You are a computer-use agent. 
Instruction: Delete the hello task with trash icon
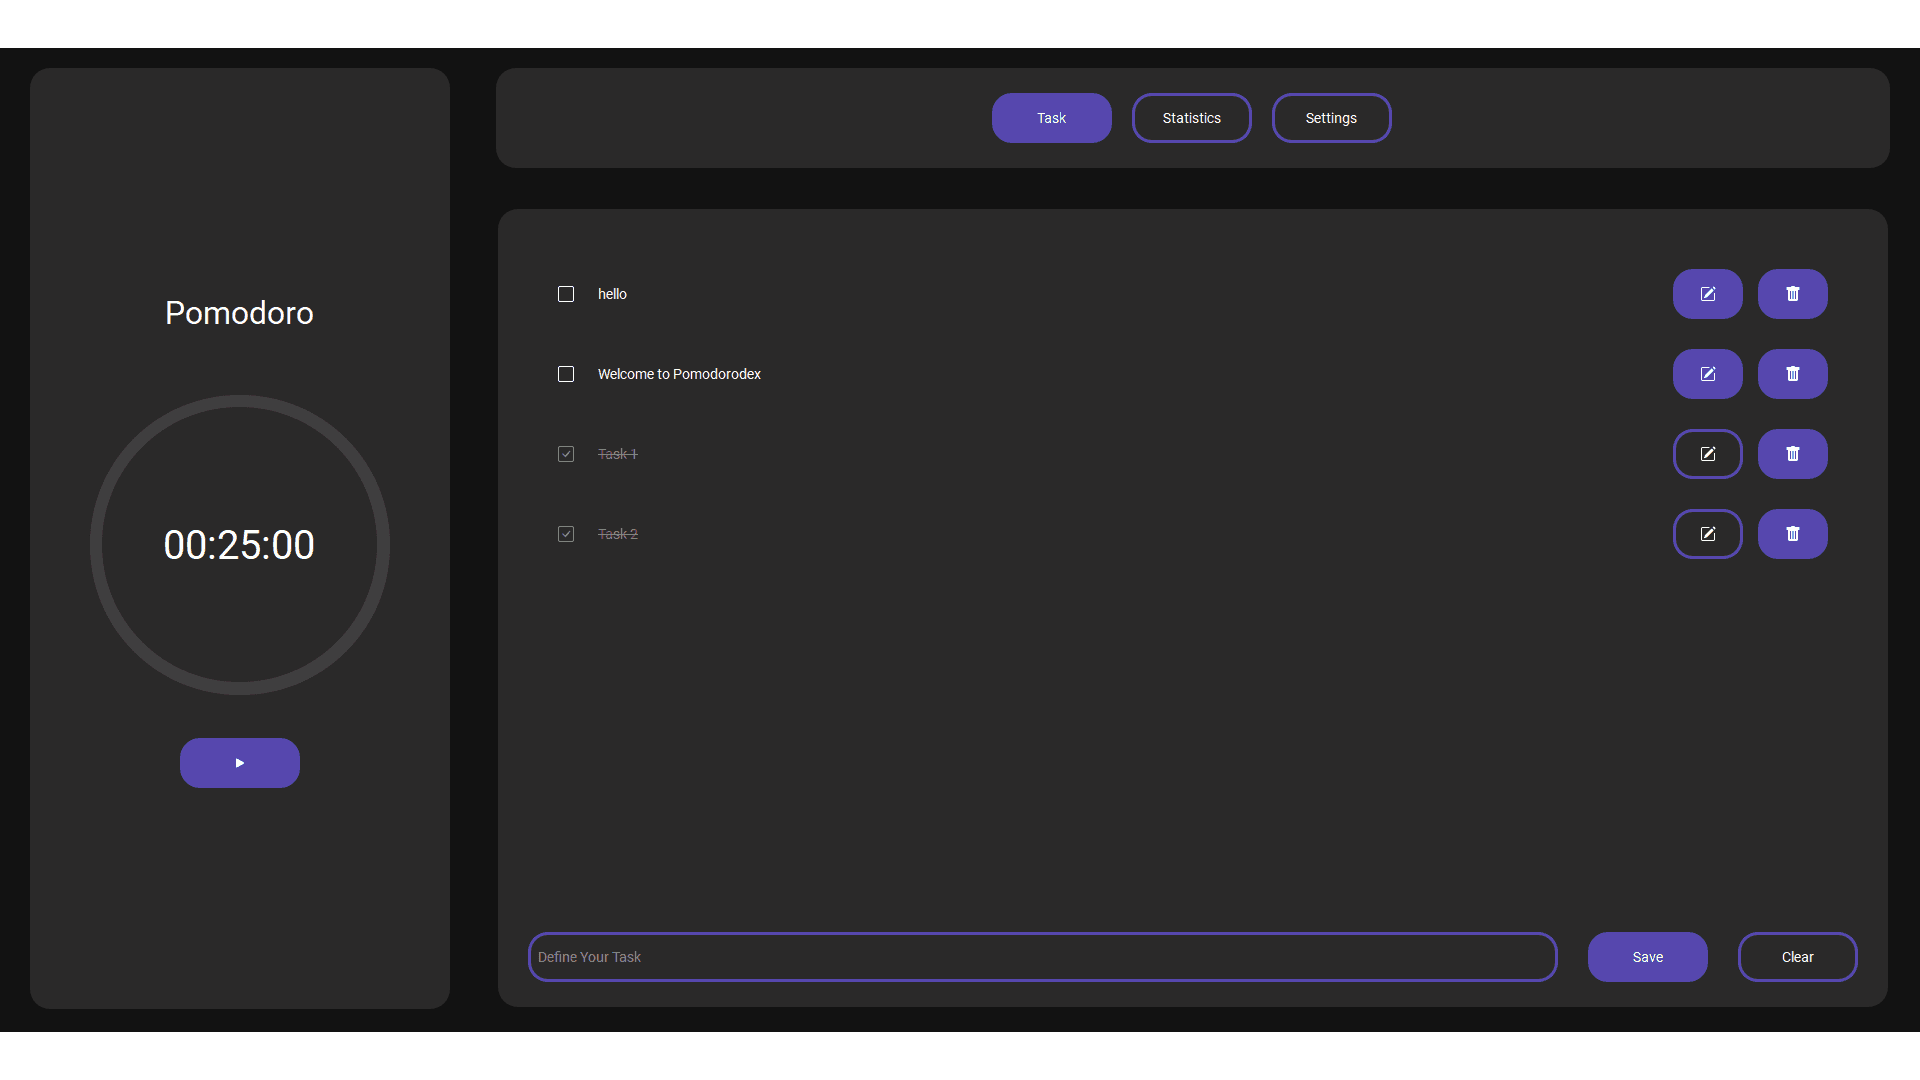point(1792,294)
